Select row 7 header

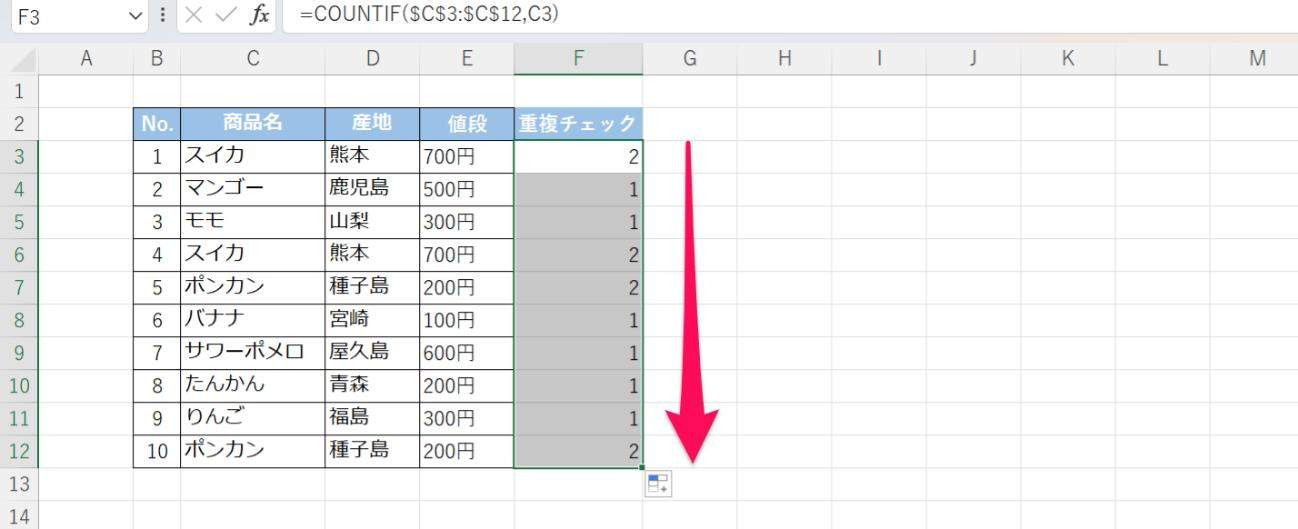point(19,288)
